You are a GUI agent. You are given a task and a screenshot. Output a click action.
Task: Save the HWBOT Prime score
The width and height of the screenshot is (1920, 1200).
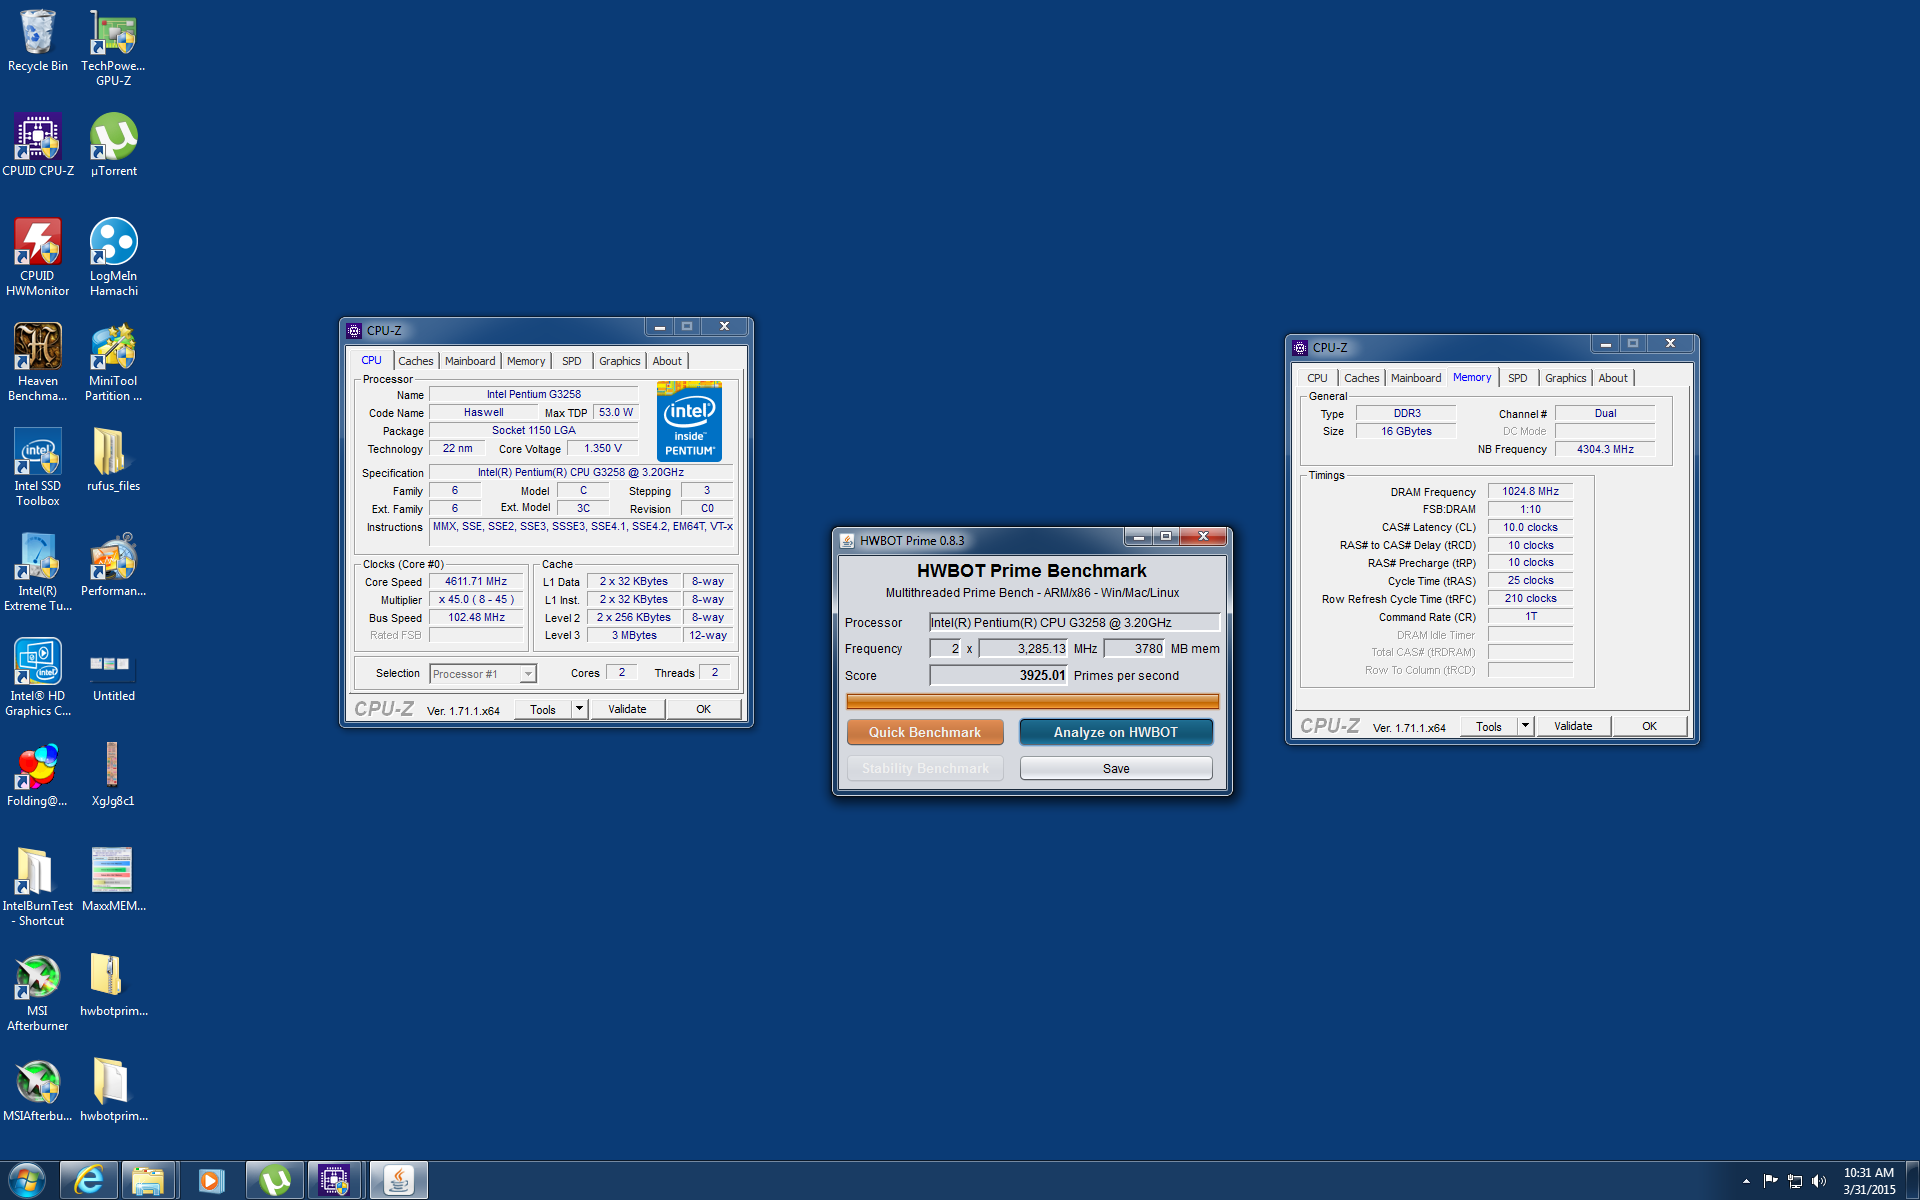click(1116, 768)
